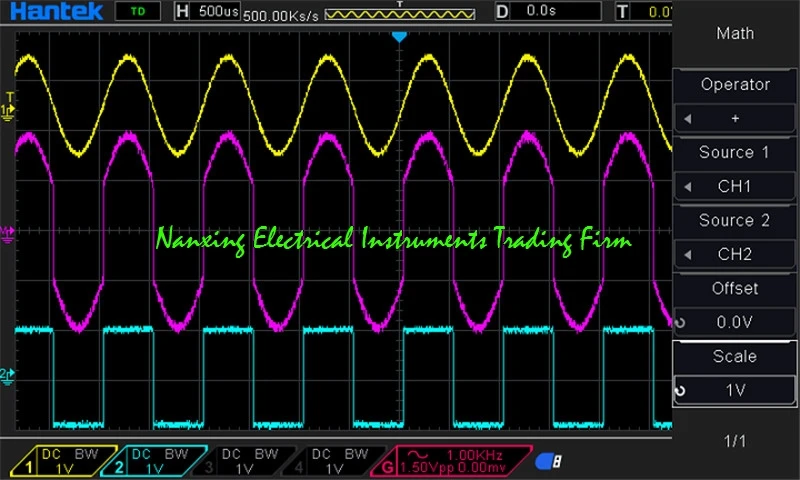Click the CH1 yellow ground marker

(8, 112)
